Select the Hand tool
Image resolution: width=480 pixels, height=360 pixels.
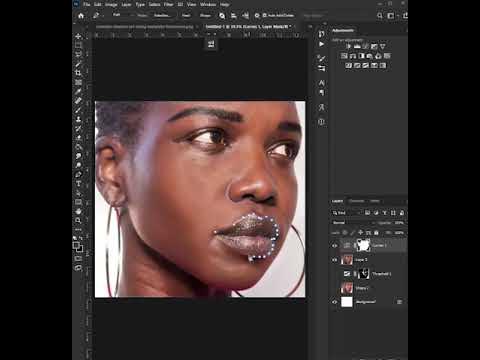pos(78,211)
